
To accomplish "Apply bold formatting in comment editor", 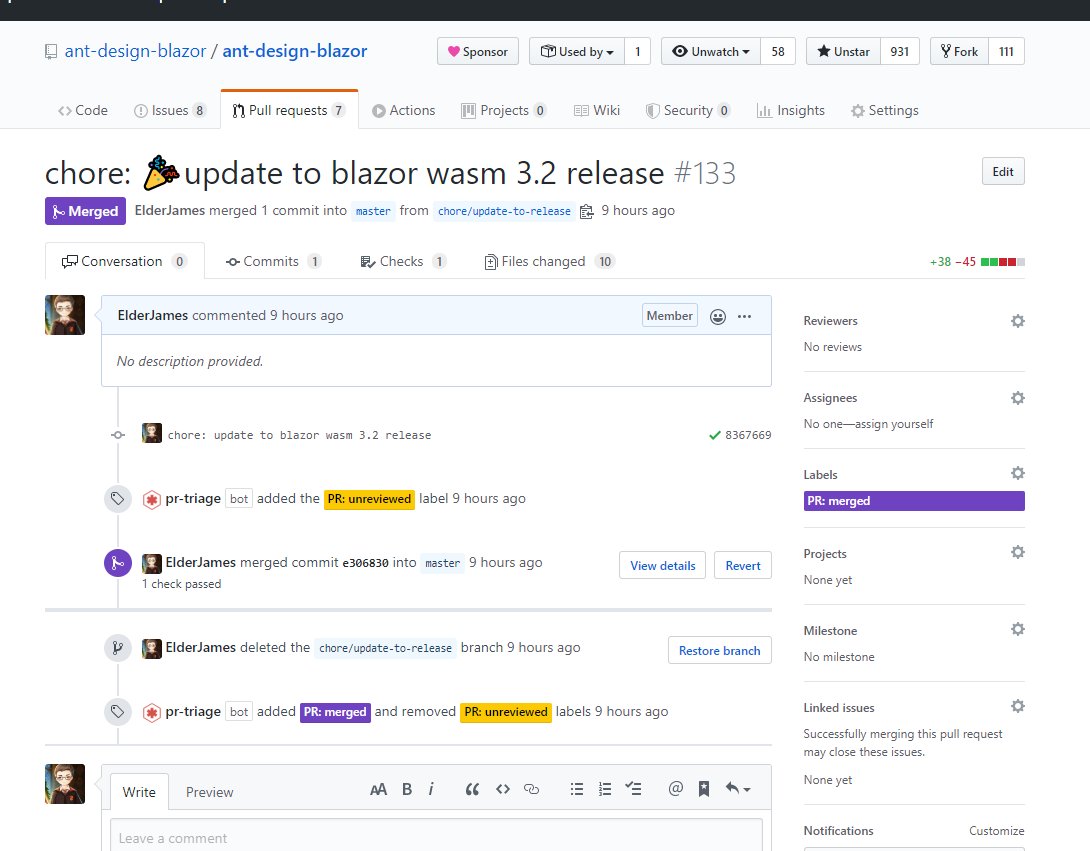I will click(x=407, y=789).
